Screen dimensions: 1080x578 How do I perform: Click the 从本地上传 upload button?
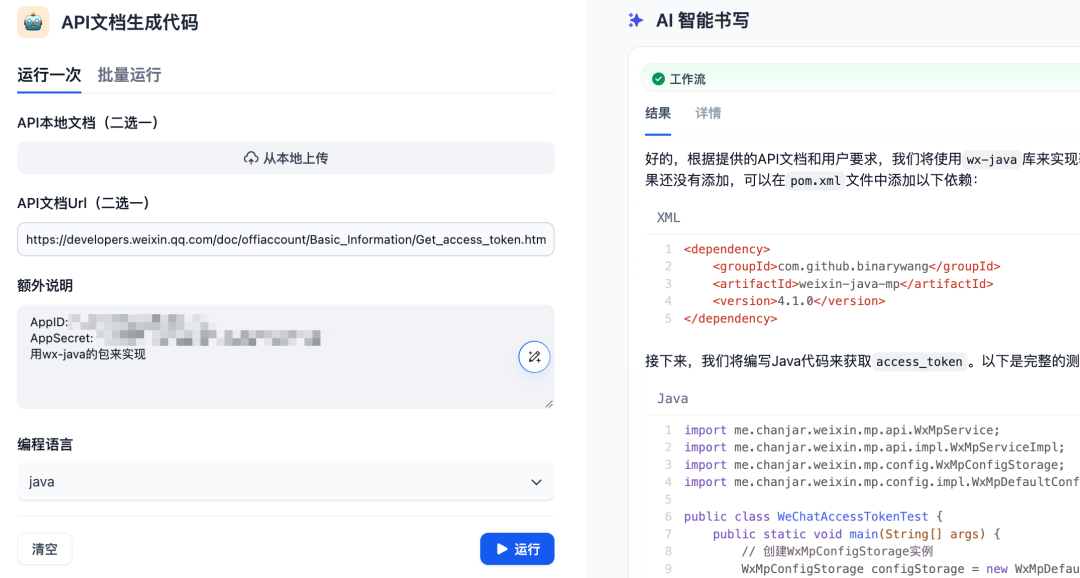click(x=285, y=158)
